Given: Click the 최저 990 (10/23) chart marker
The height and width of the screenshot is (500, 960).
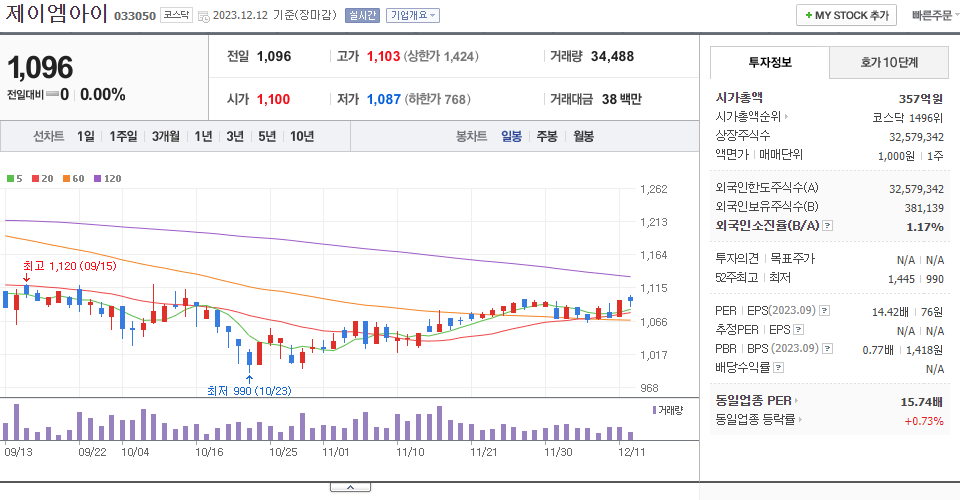Looking at the screenshot, I should (x=249, y=390).
